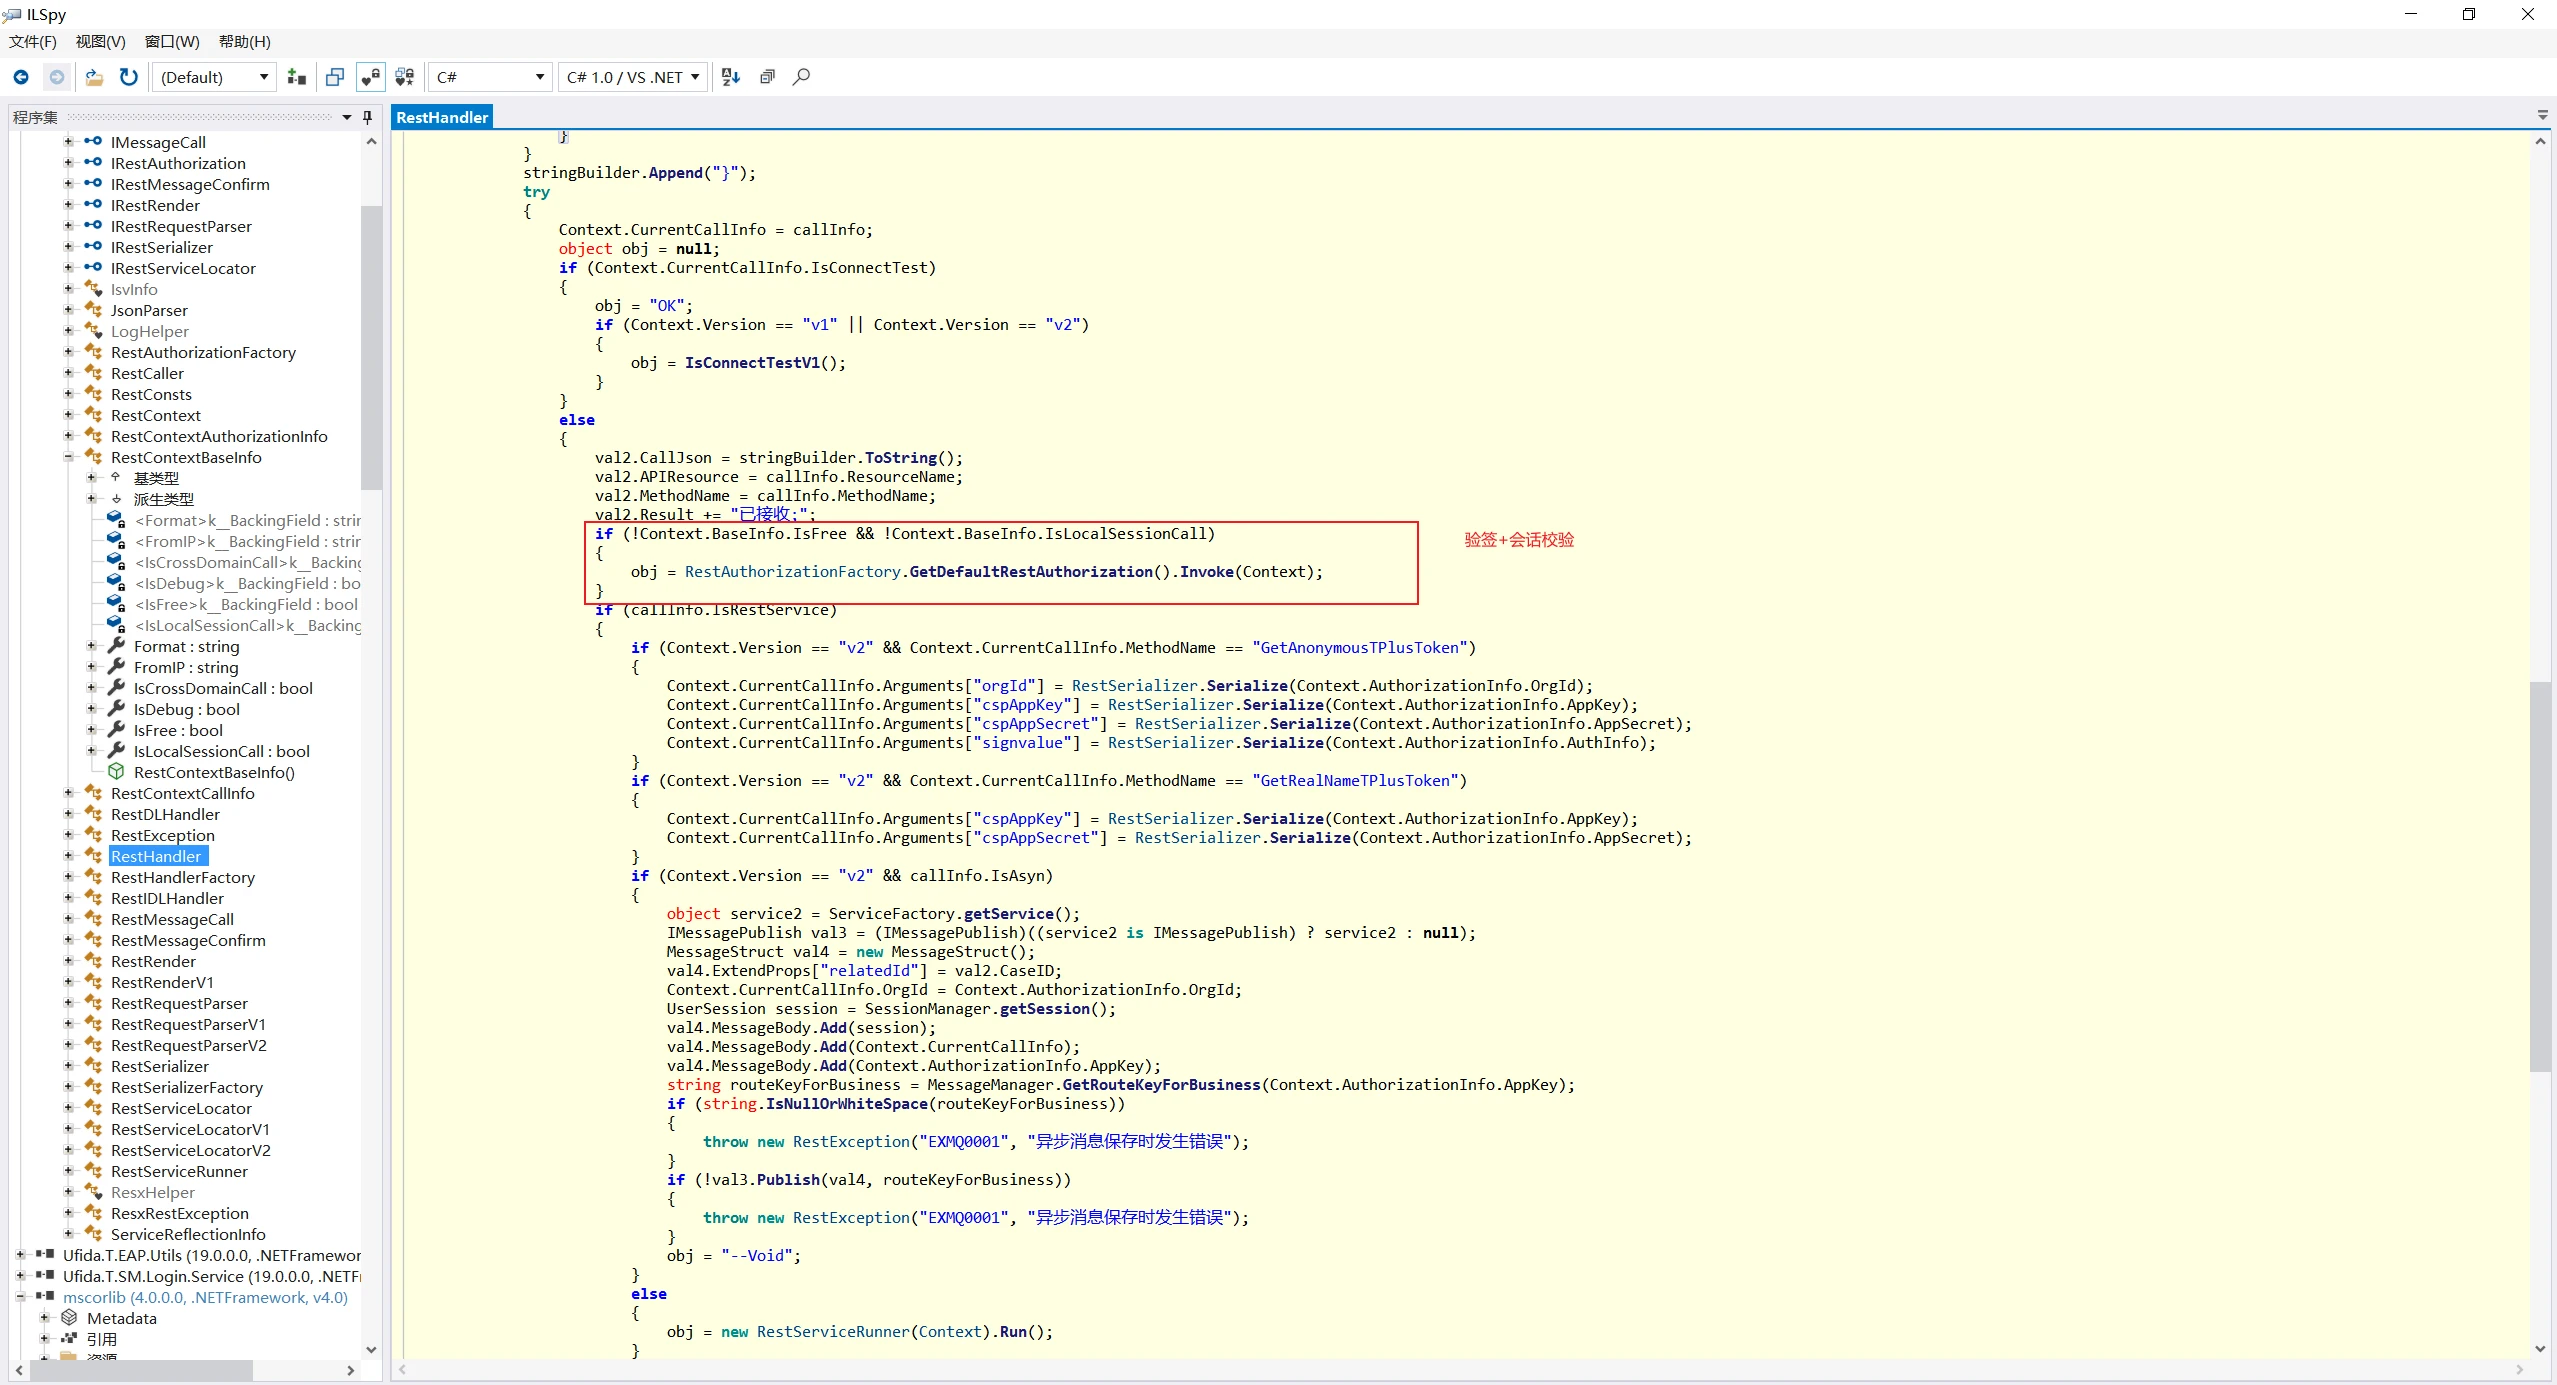Click the IRestRender interface icon
2557x1385 pixels.
click(x=93, y=205)
